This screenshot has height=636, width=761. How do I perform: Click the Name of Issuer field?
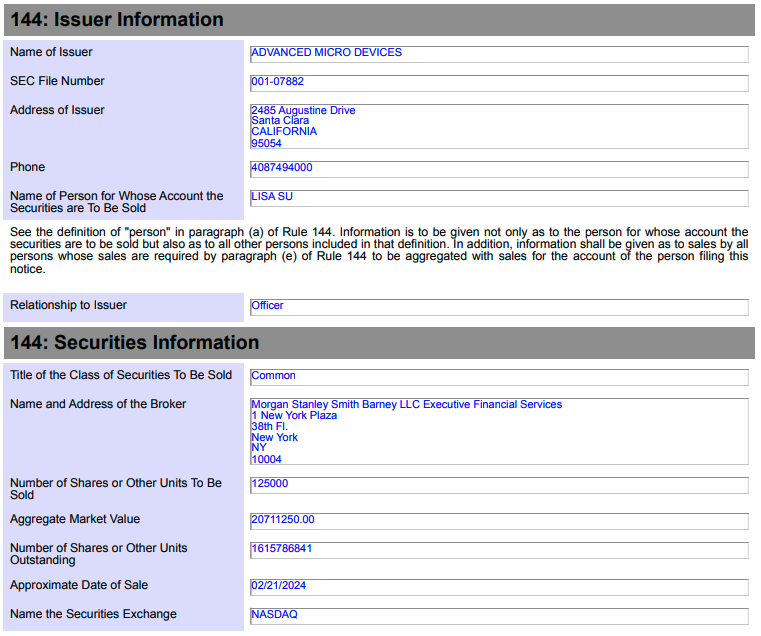pyautogui.click(x=499, y=54)
